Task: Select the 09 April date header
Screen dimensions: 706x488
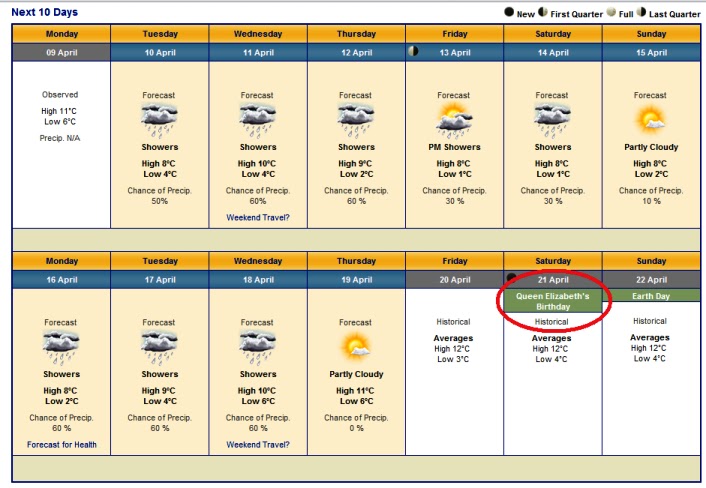Action: pyautogui.click(x=61, y=52)
